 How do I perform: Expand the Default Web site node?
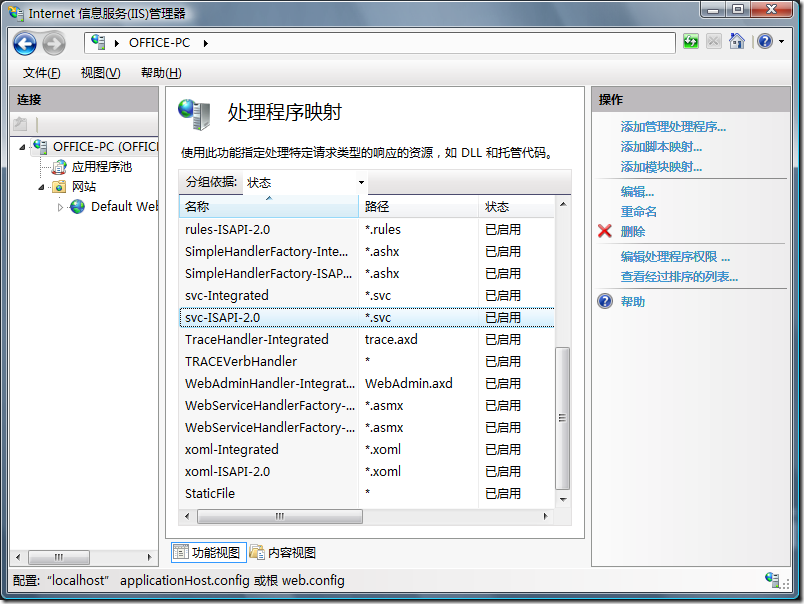pyautogui.click(x=60, y=207)
